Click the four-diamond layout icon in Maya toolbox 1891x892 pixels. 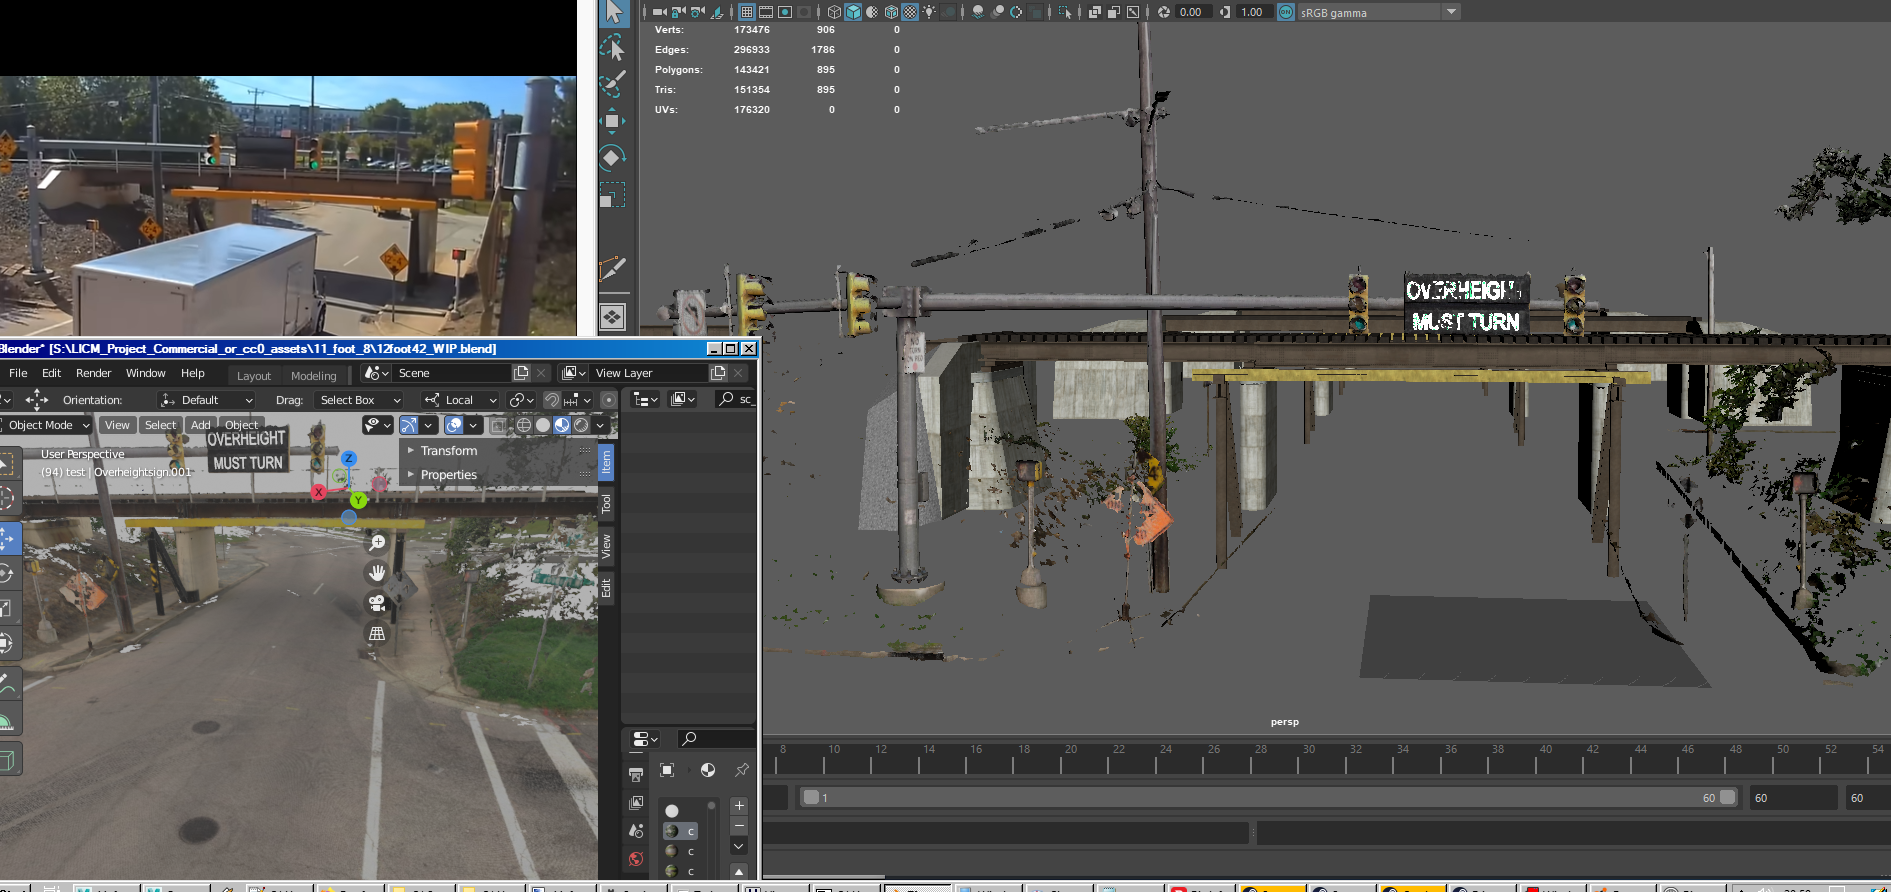(612, 317)
